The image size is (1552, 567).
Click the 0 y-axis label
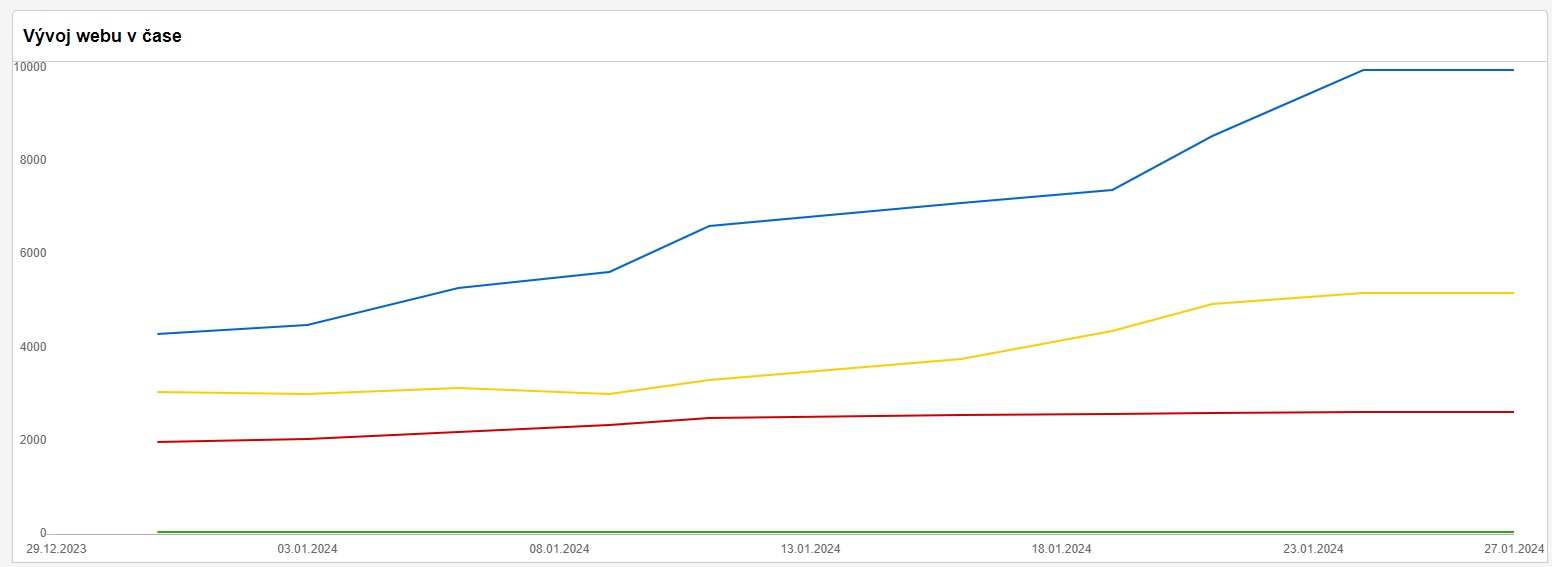(x=43, y=533)
